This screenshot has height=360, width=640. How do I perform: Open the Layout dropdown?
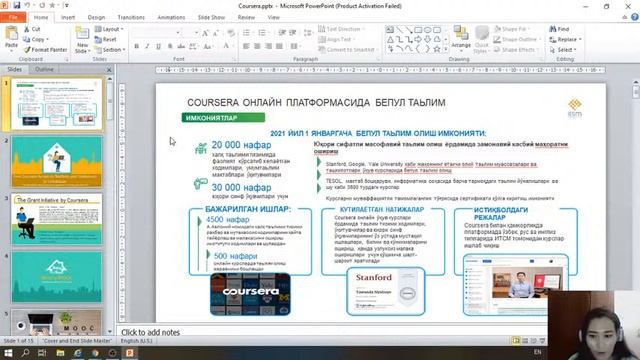click(109, 29)
